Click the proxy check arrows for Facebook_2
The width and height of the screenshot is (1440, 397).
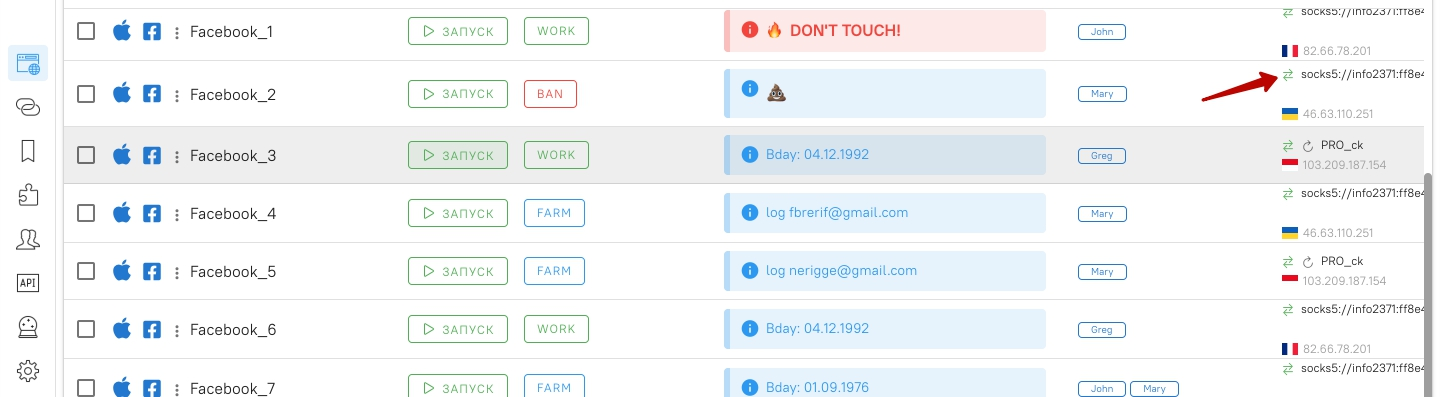(1288, 75)
